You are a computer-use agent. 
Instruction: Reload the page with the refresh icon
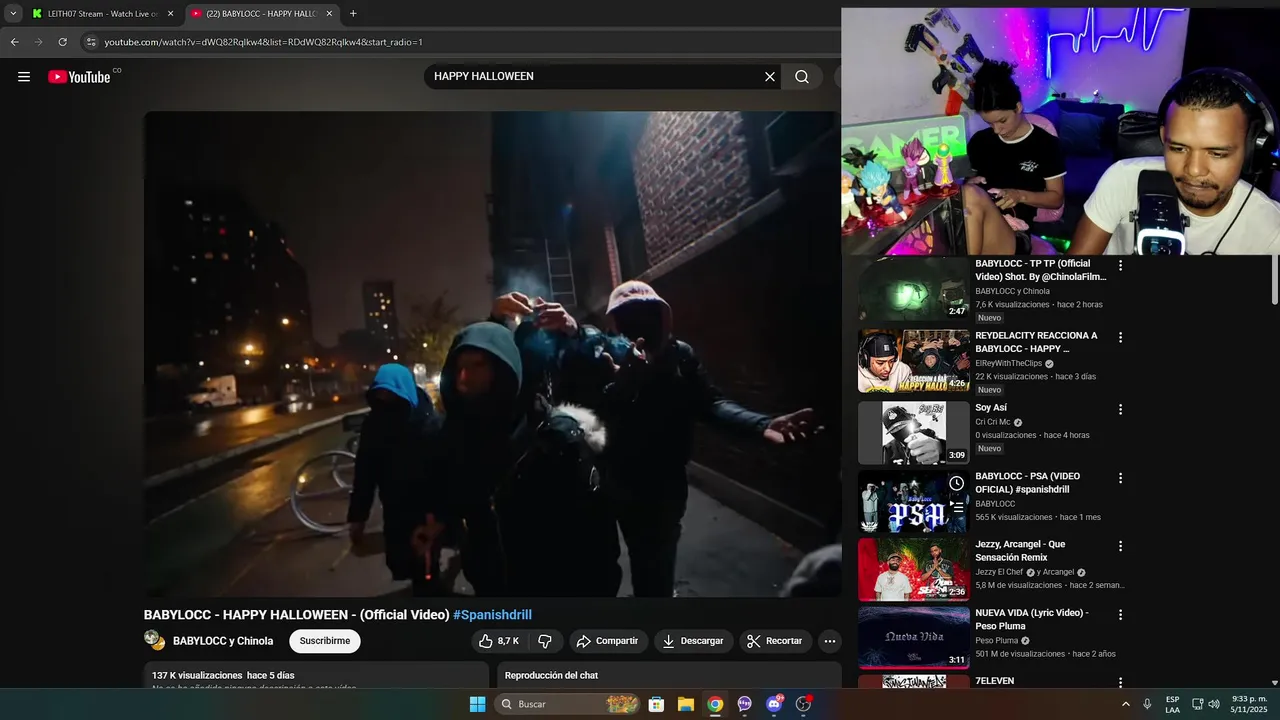pos(62,42)
